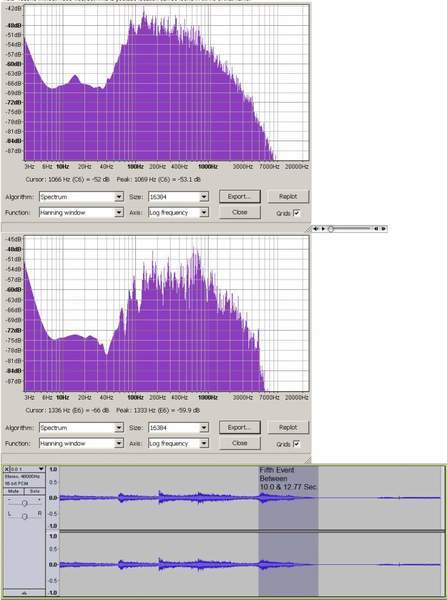Click Export button in the upper spectrum window
Image resolution: width=447 pixels, height=600 pixels.
240,196
